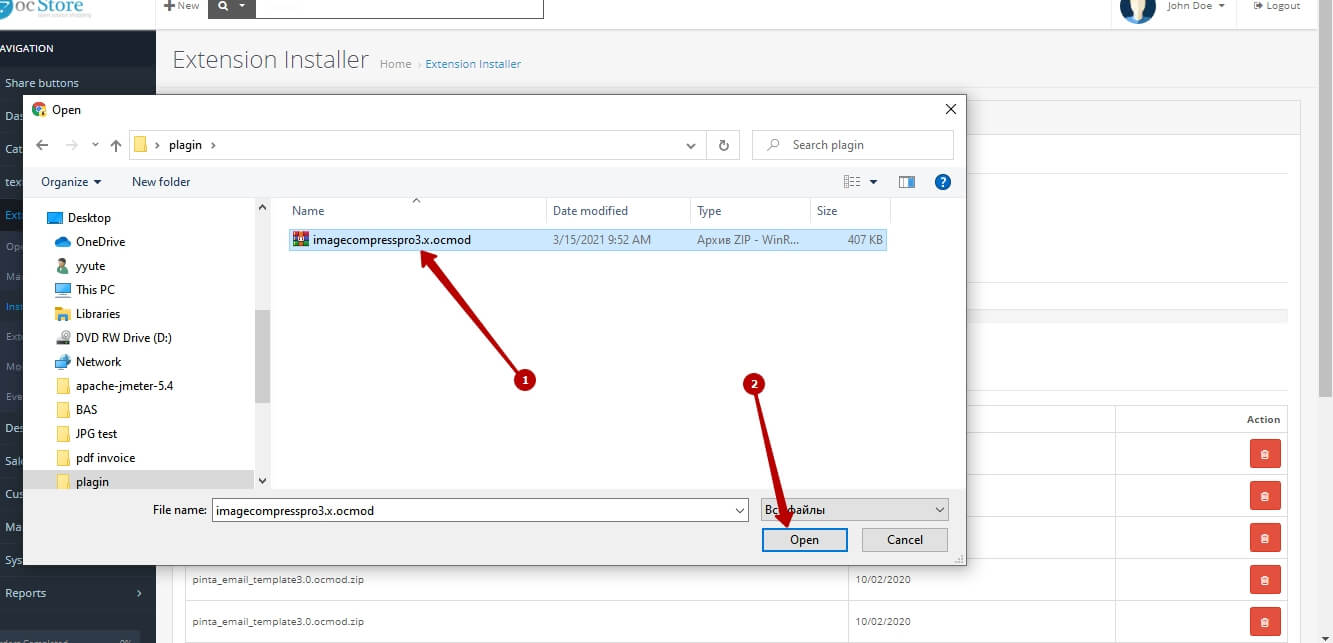This screenshot has width=1333, height=643.
Task: Open the Organize dropdown menu
Action: click(71, 182)
